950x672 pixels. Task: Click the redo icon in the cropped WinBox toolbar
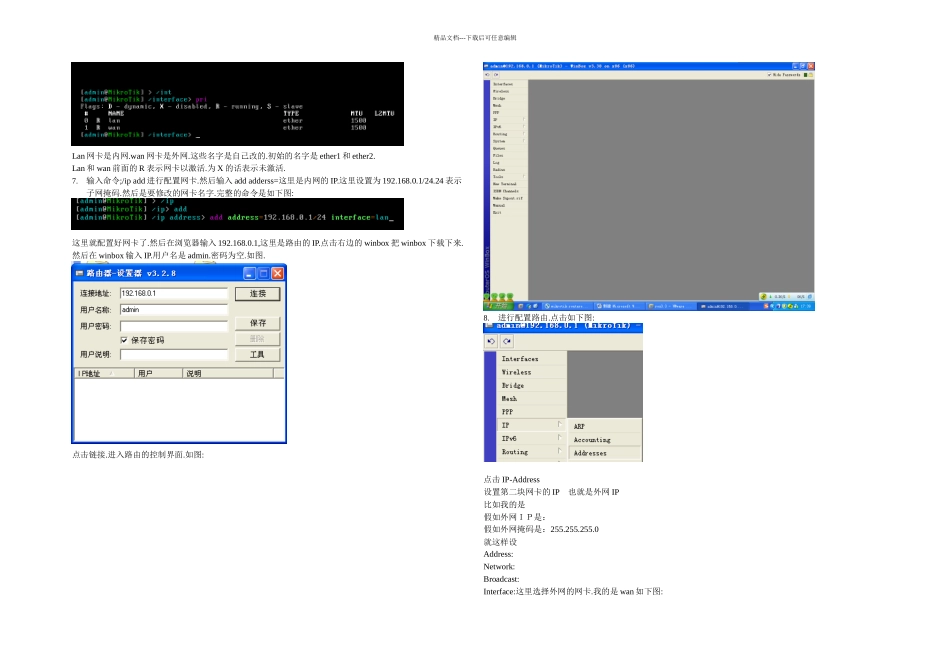click(507, 341)
